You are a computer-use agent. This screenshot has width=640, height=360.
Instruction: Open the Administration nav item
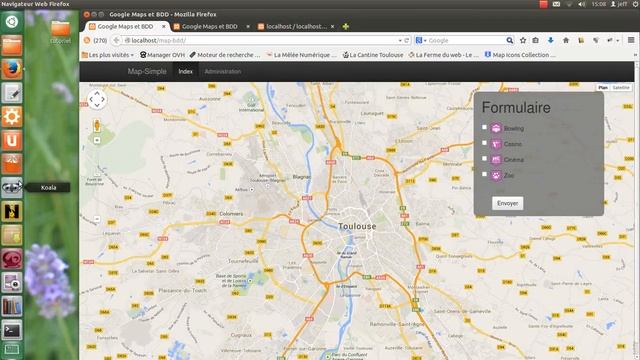click(x=223, y=71)
